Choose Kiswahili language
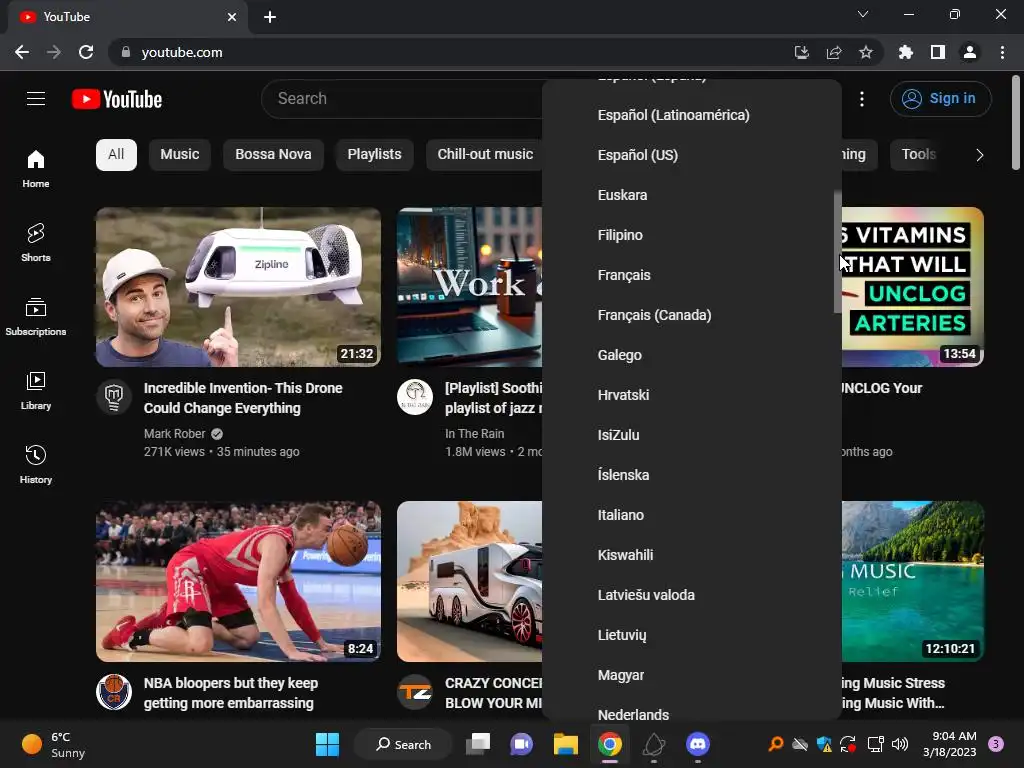Viewport: 1024px width, 768px height. (x=692, y=555)
